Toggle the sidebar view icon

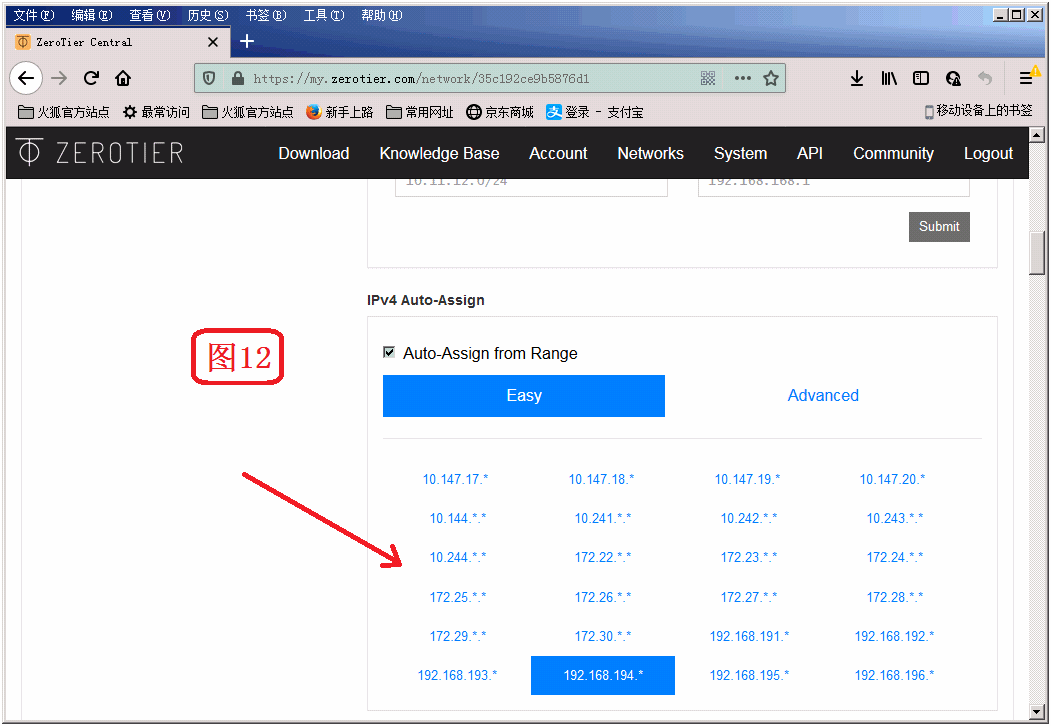(x=921, y=78)
